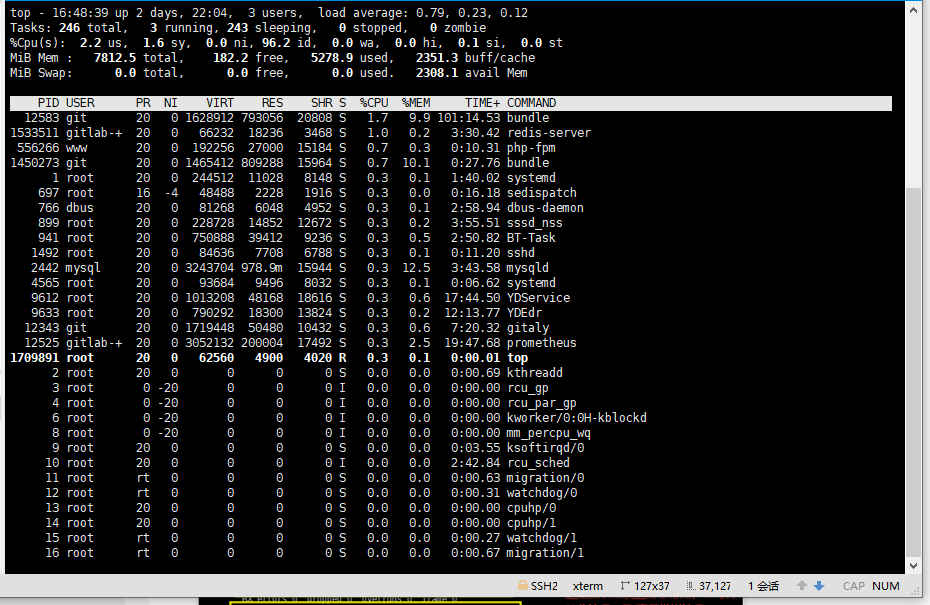The height and width of the screenshot is (605, 930).
Task: Click the gitaly command
Action: click(527, 327)
